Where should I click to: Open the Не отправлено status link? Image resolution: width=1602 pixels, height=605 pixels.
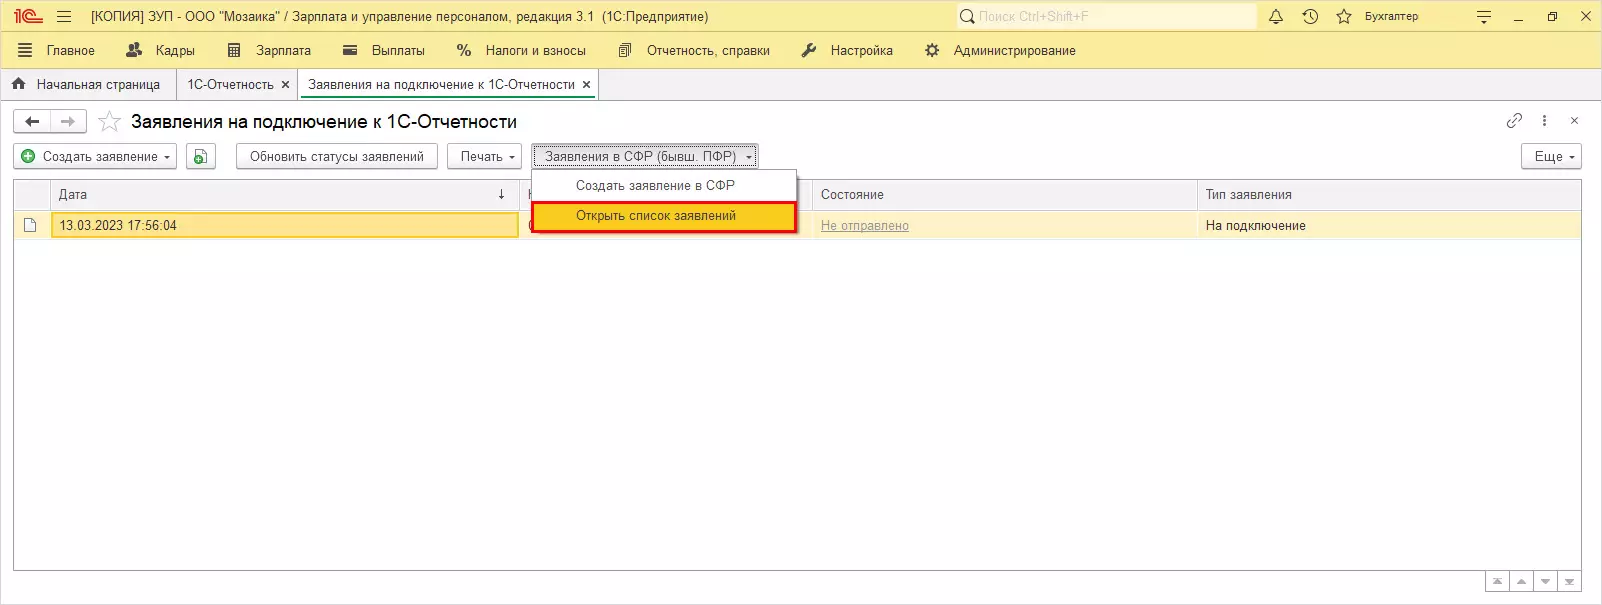click(x=865, y=226)
